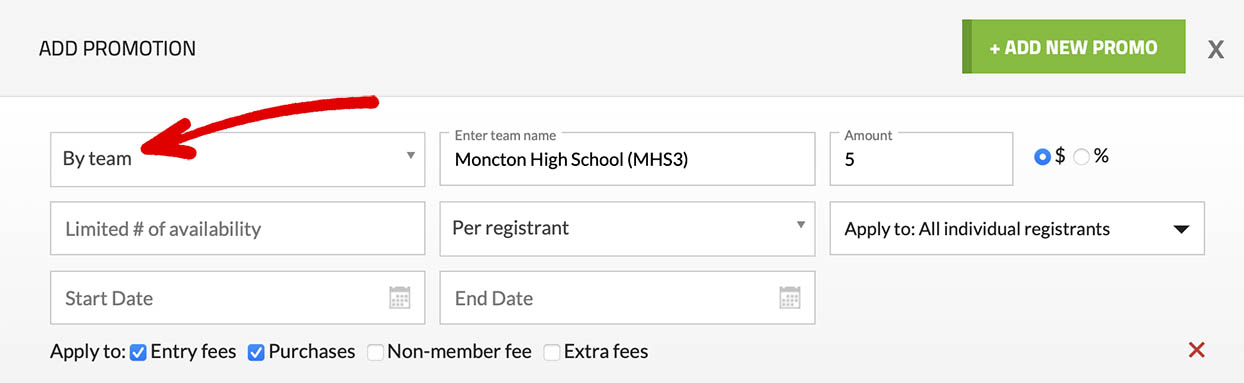This screenshot has width=1244, height=383.
Task: Click the Enter team name field
Action: point(628,159)
